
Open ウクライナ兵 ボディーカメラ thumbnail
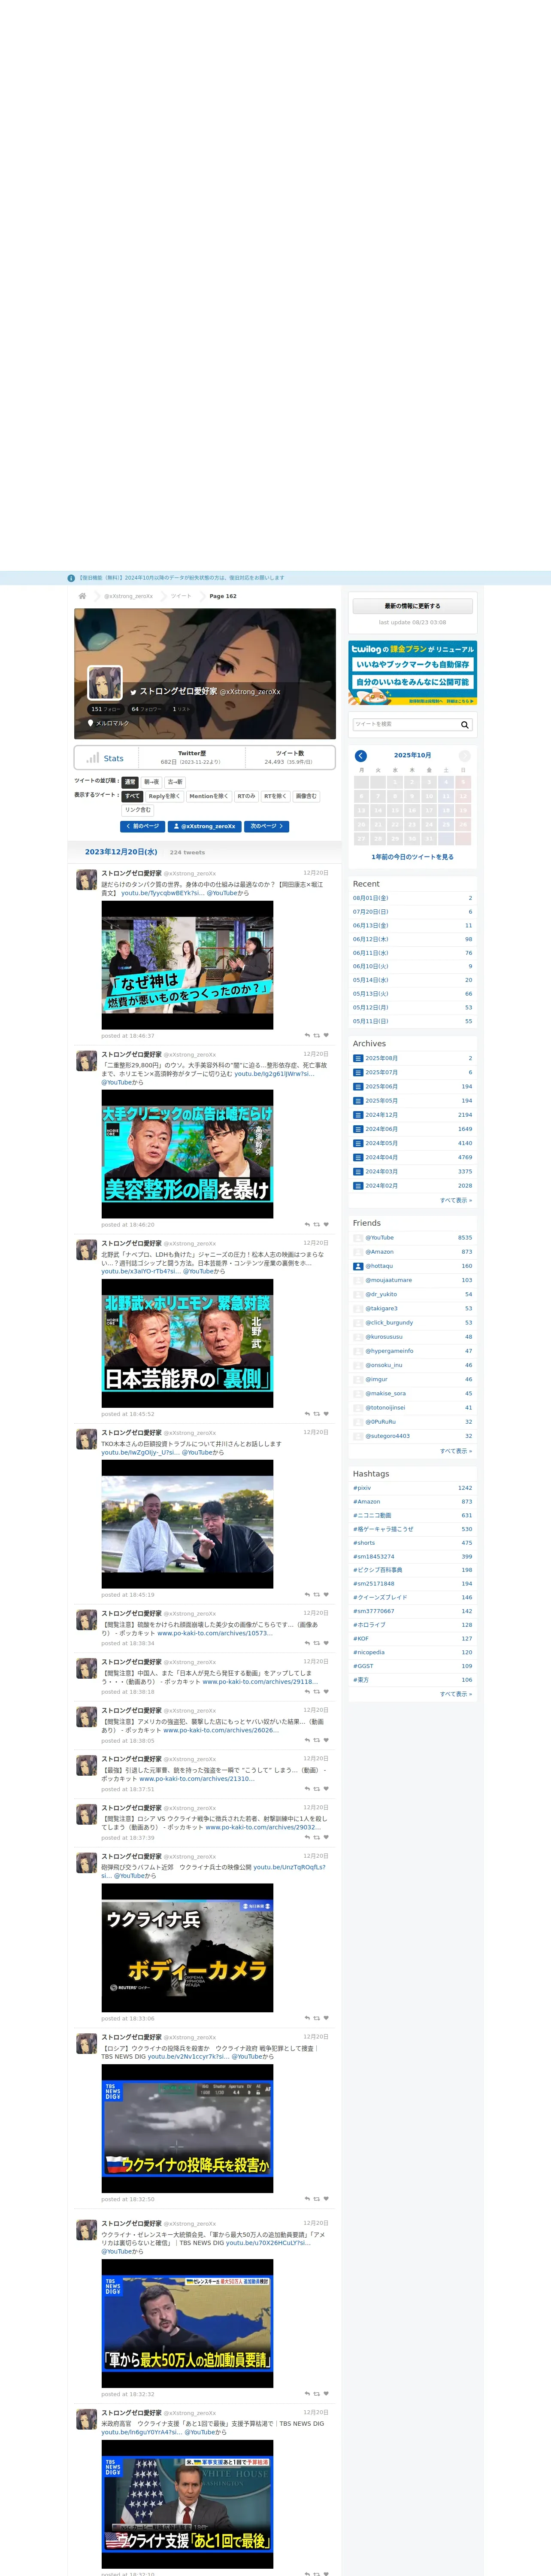click(187, 1948)
